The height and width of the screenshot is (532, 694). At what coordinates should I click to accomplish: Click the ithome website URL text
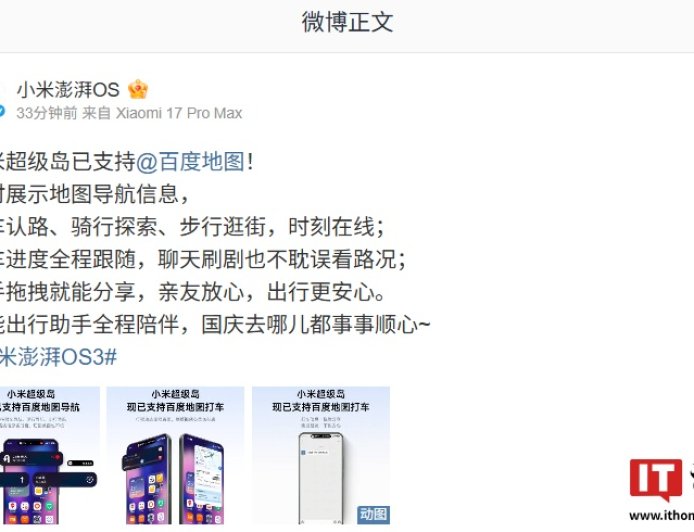point(661,516)
